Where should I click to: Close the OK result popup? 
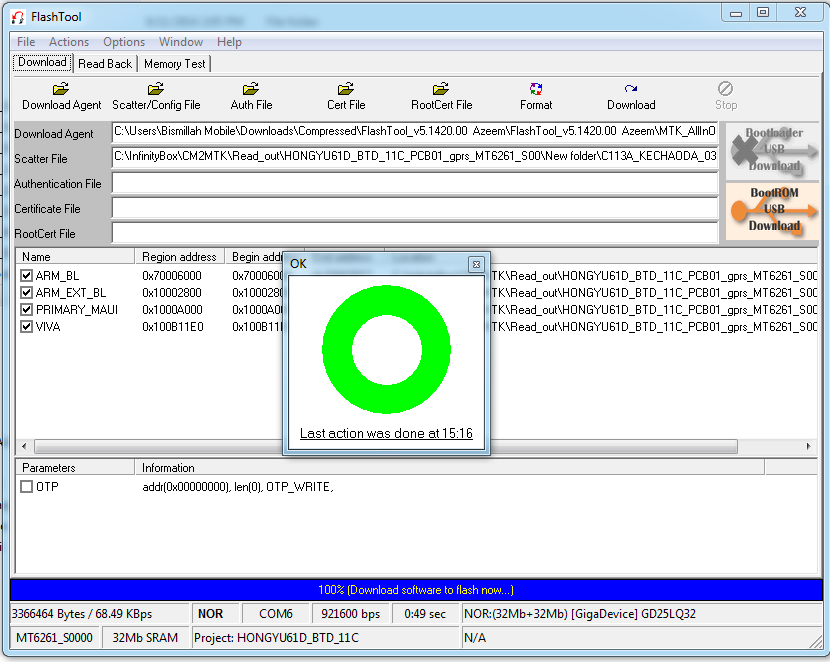476,264
